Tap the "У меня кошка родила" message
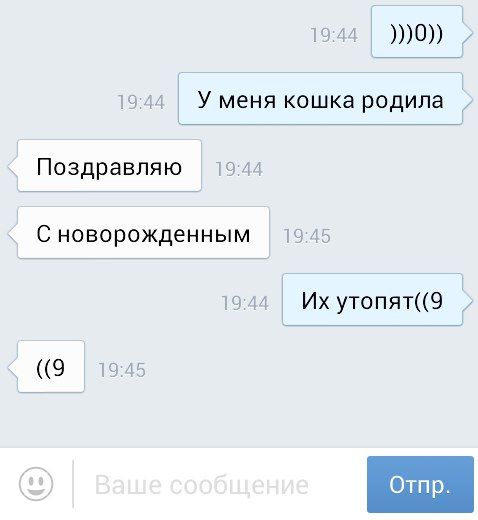The width and height of the screenshot is (478, 520). (x=320, y=99)
